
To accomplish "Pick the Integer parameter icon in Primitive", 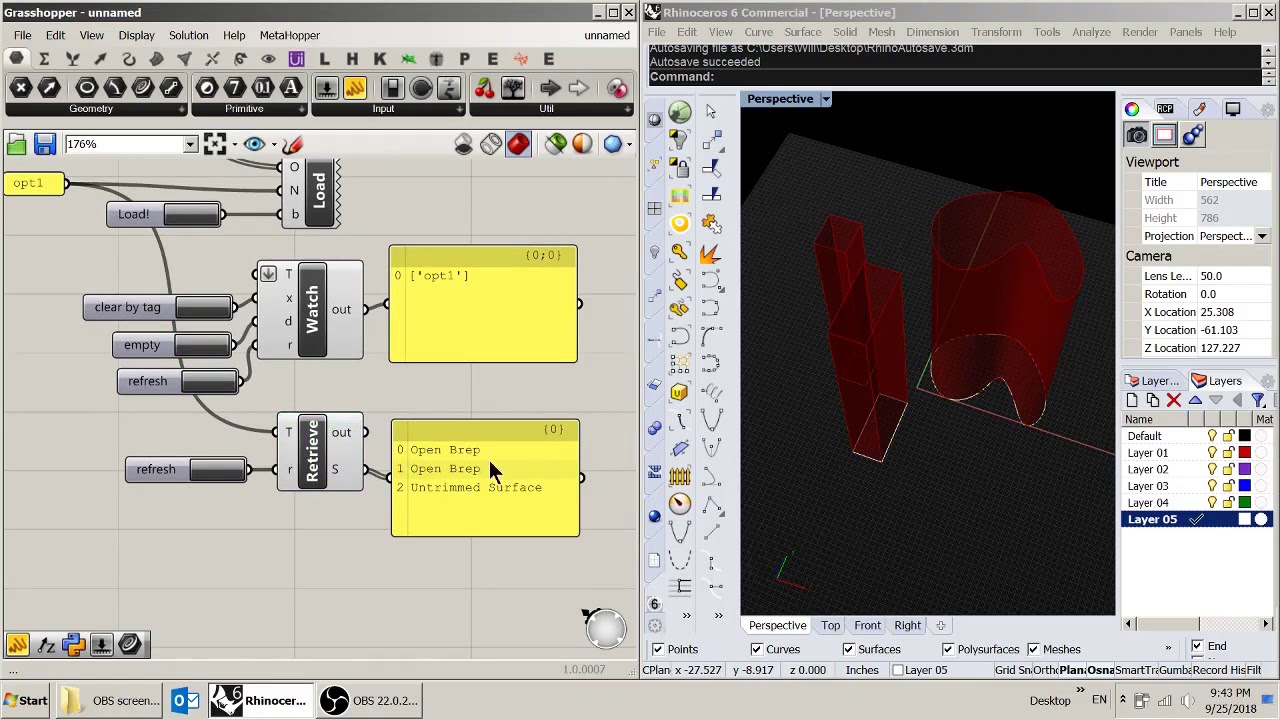I will tap(234, 88).
